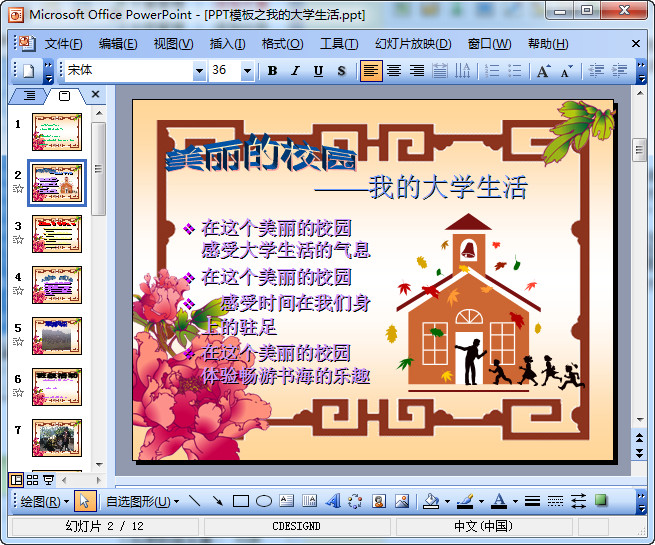Toggle text Shadow formatting
This screenshot has width=655, height=545.
(x=341, y=71)
